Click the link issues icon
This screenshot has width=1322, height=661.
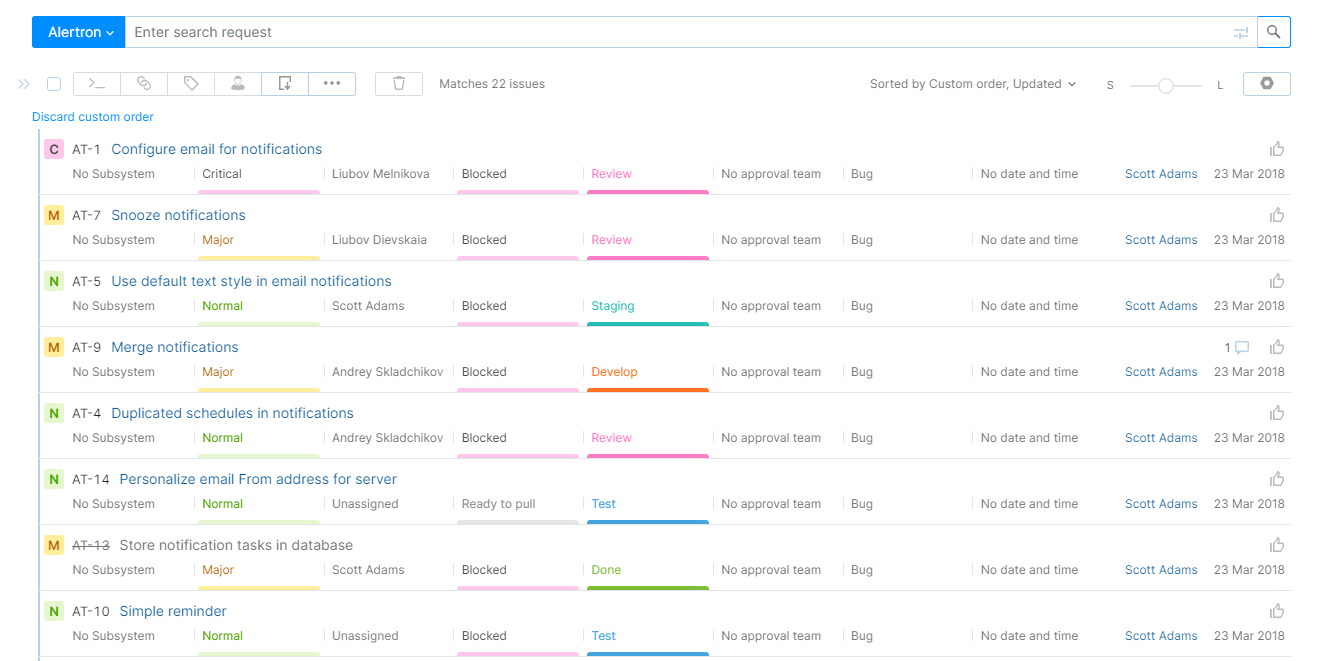tap(144, 84)
